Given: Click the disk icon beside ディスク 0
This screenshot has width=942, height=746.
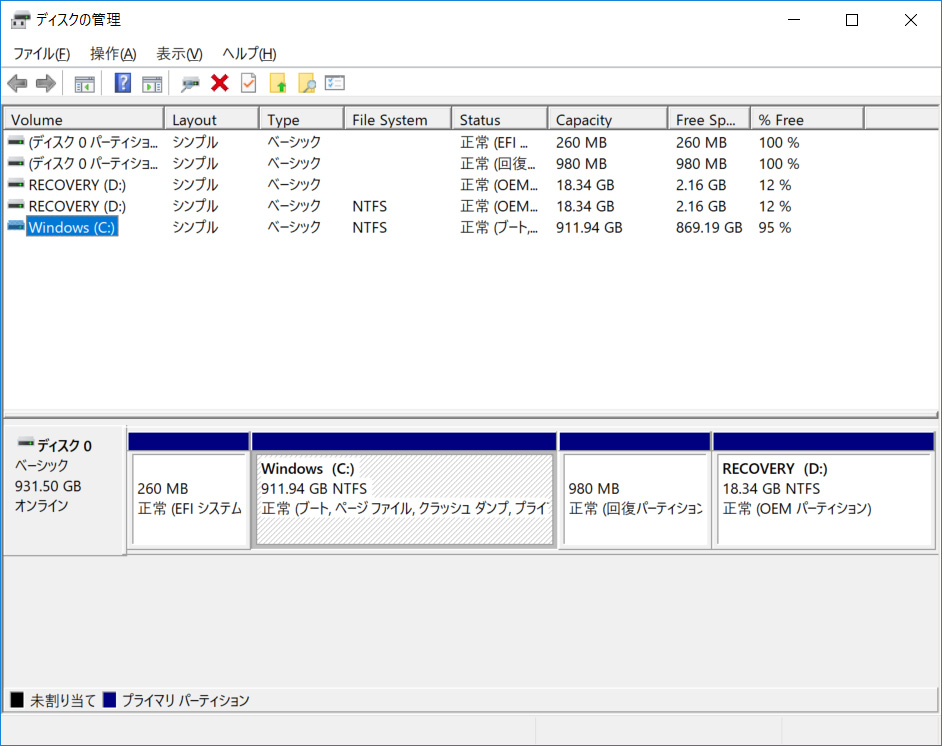Looking at the screenshot, I should pyautogui.click(x=26, y=443).
